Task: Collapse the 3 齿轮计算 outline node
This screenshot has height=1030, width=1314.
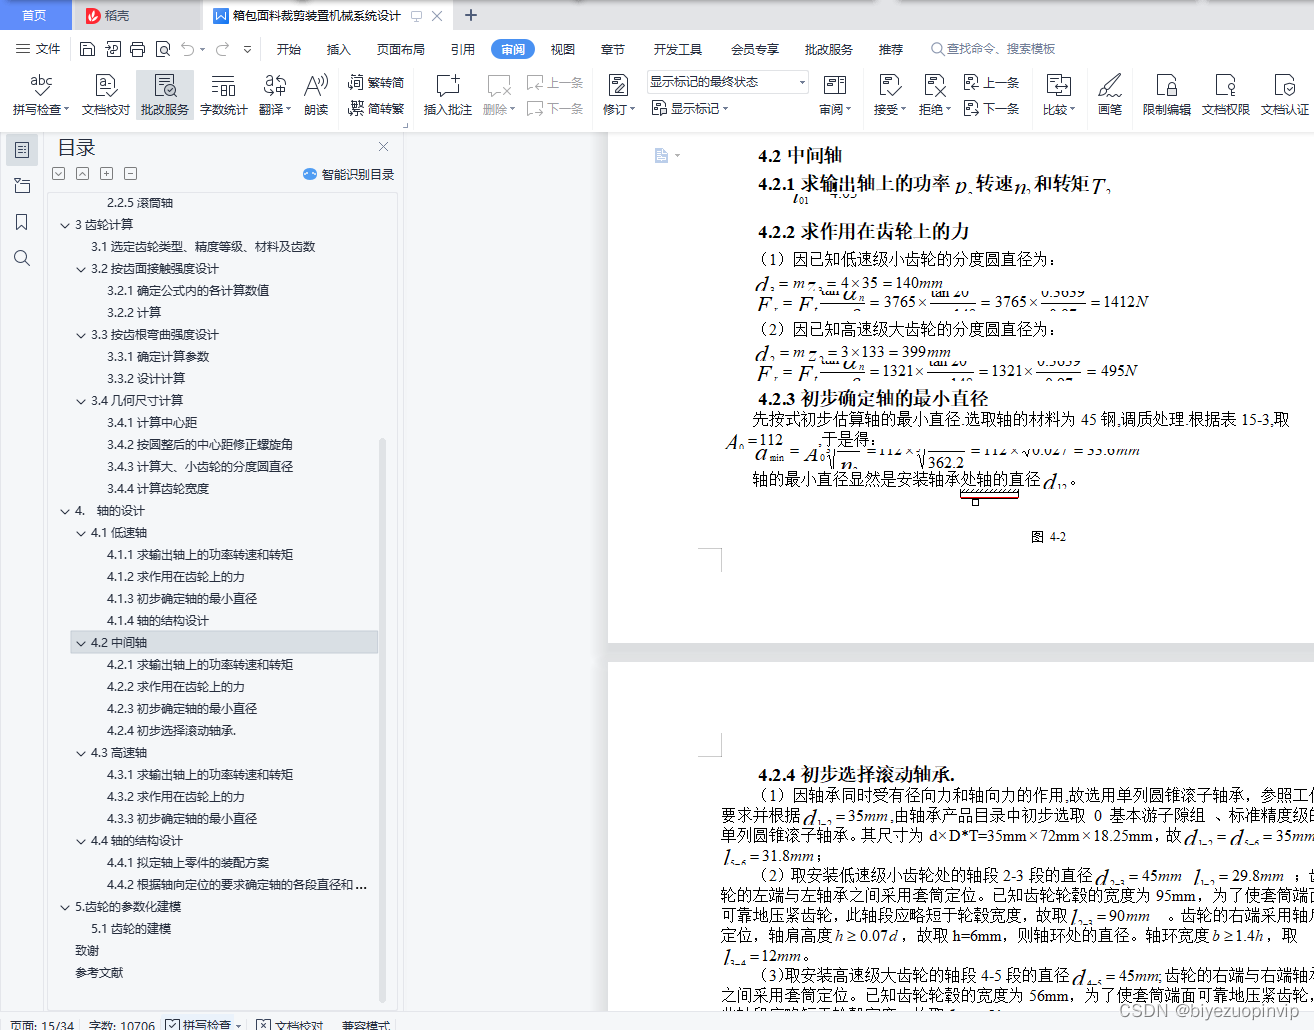Action: (65, 225)
